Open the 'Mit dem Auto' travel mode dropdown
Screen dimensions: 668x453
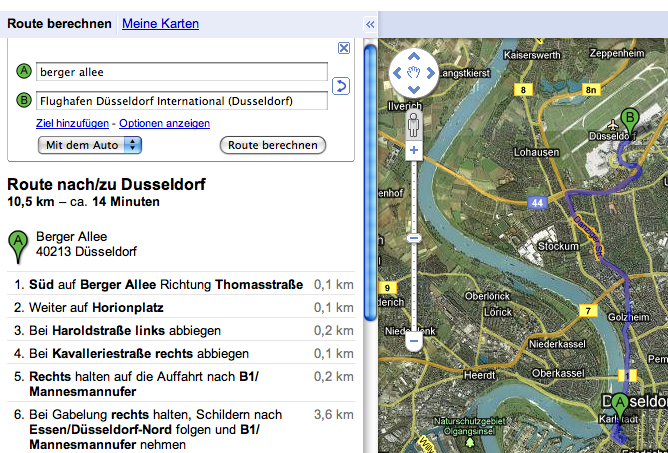pos(90,145)
